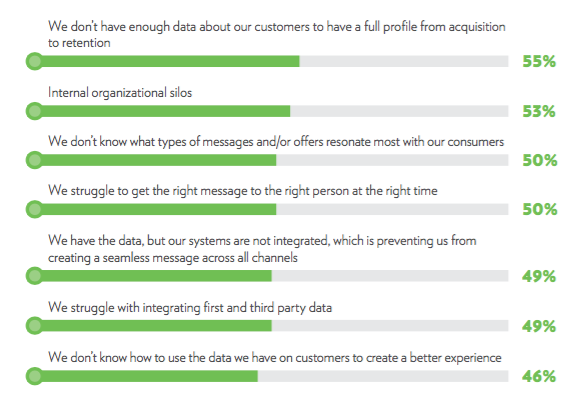Click the gray unfilled part of the 46% bar
583x402 pixels.
[x=383, y=376]
